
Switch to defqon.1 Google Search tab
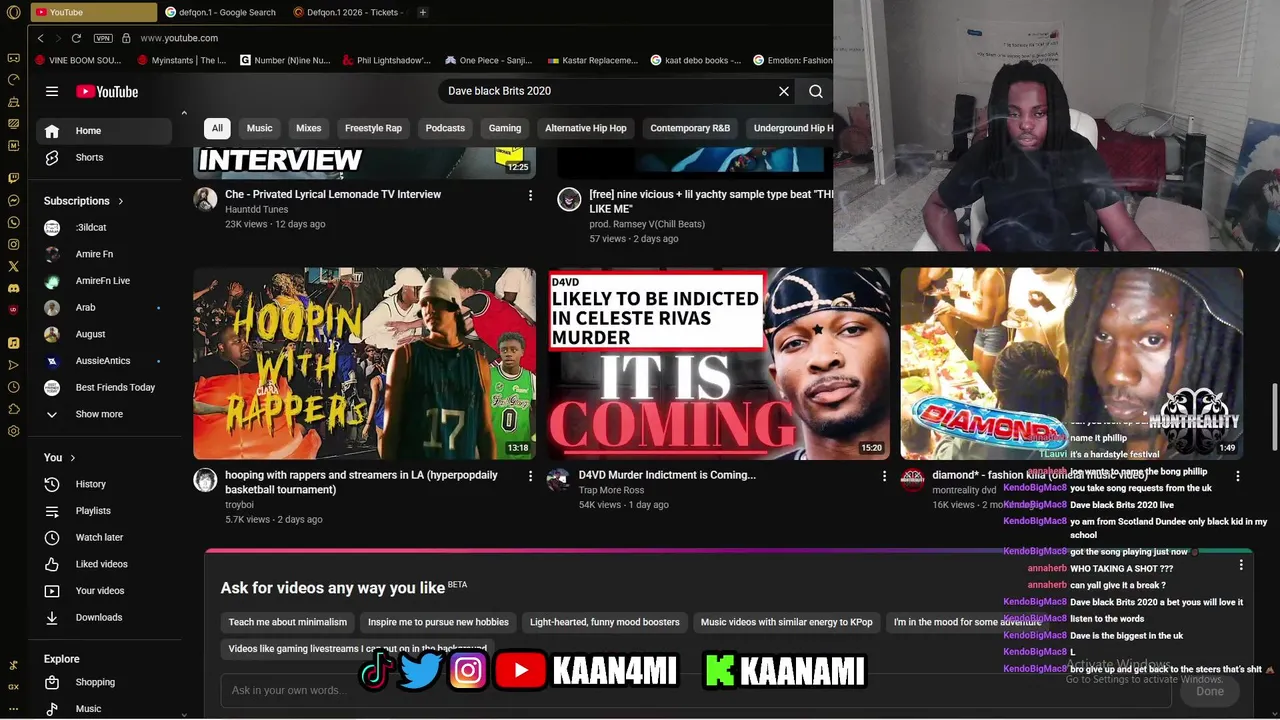pyautogui.click(x=221, y=12)
